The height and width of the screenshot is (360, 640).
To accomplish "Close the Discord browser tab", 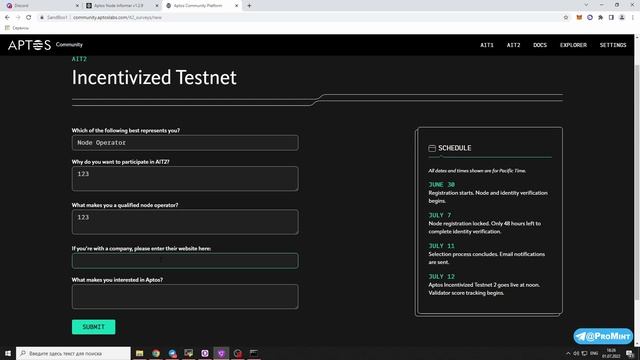I will (78, 6).
